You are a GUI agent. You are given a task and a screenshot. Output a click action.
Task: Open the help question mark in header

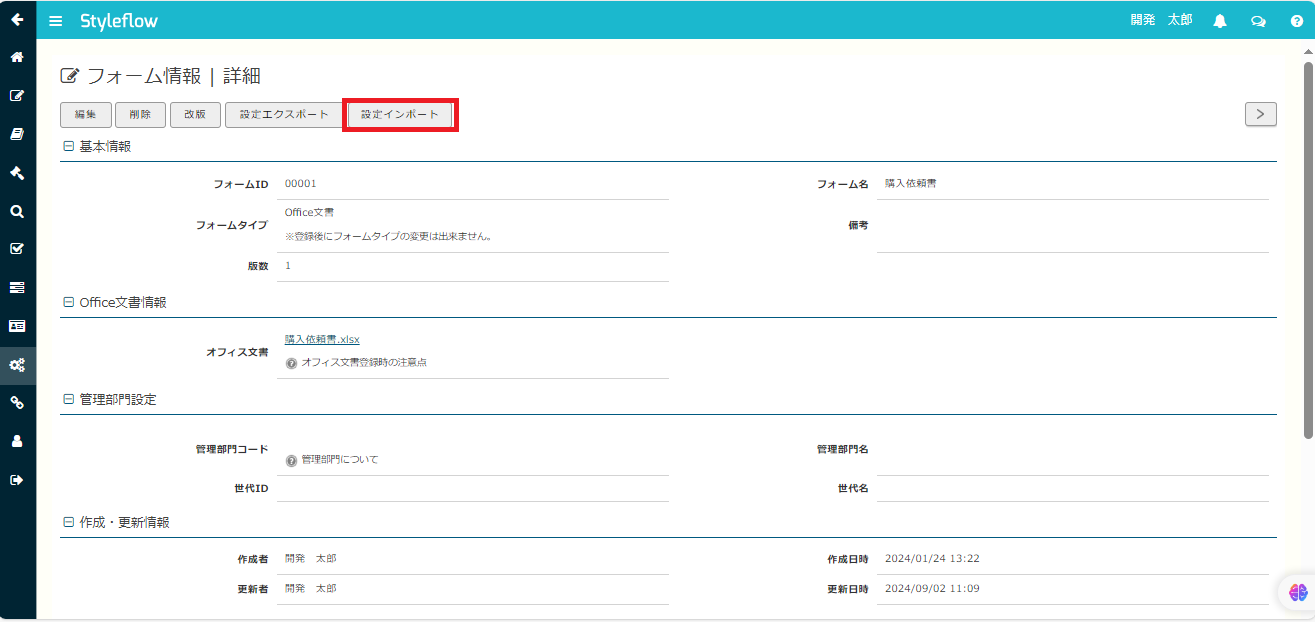(x=1297, y=21)
